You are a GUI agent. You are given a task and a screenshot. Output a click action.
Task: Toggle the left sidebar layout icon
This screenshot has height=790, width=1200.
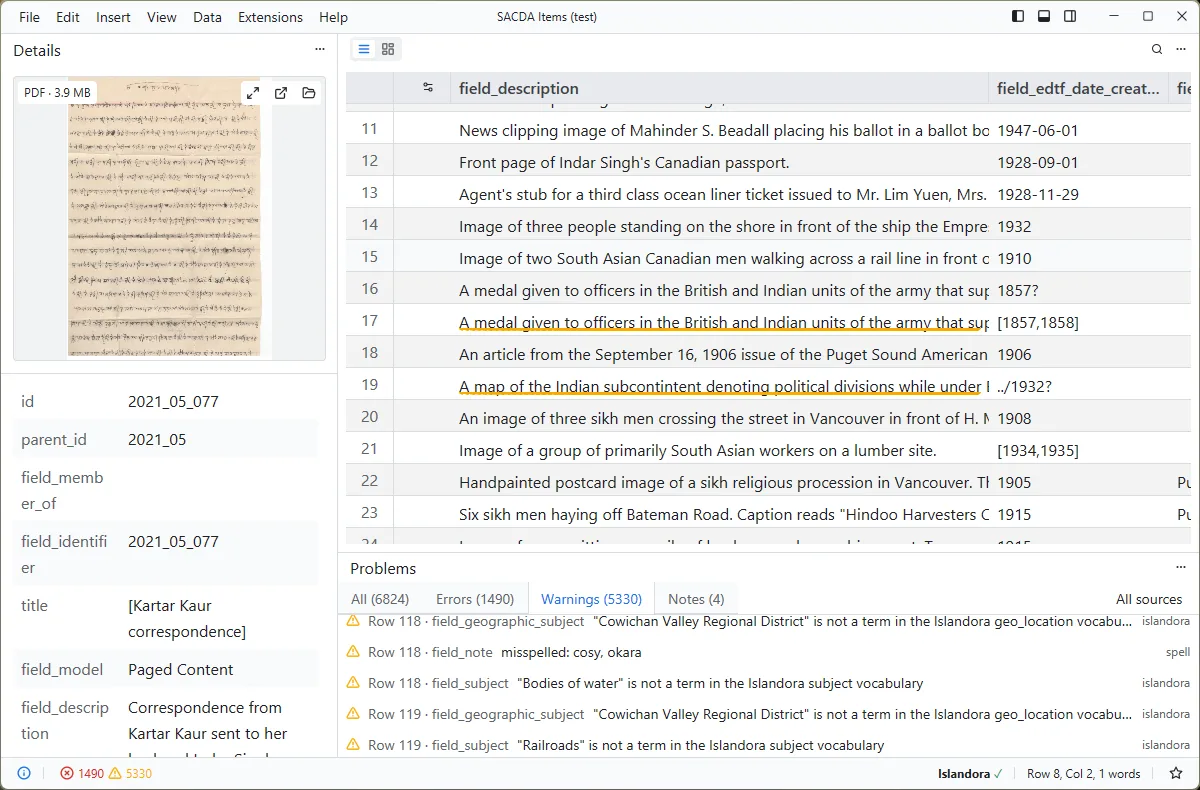1018,16
